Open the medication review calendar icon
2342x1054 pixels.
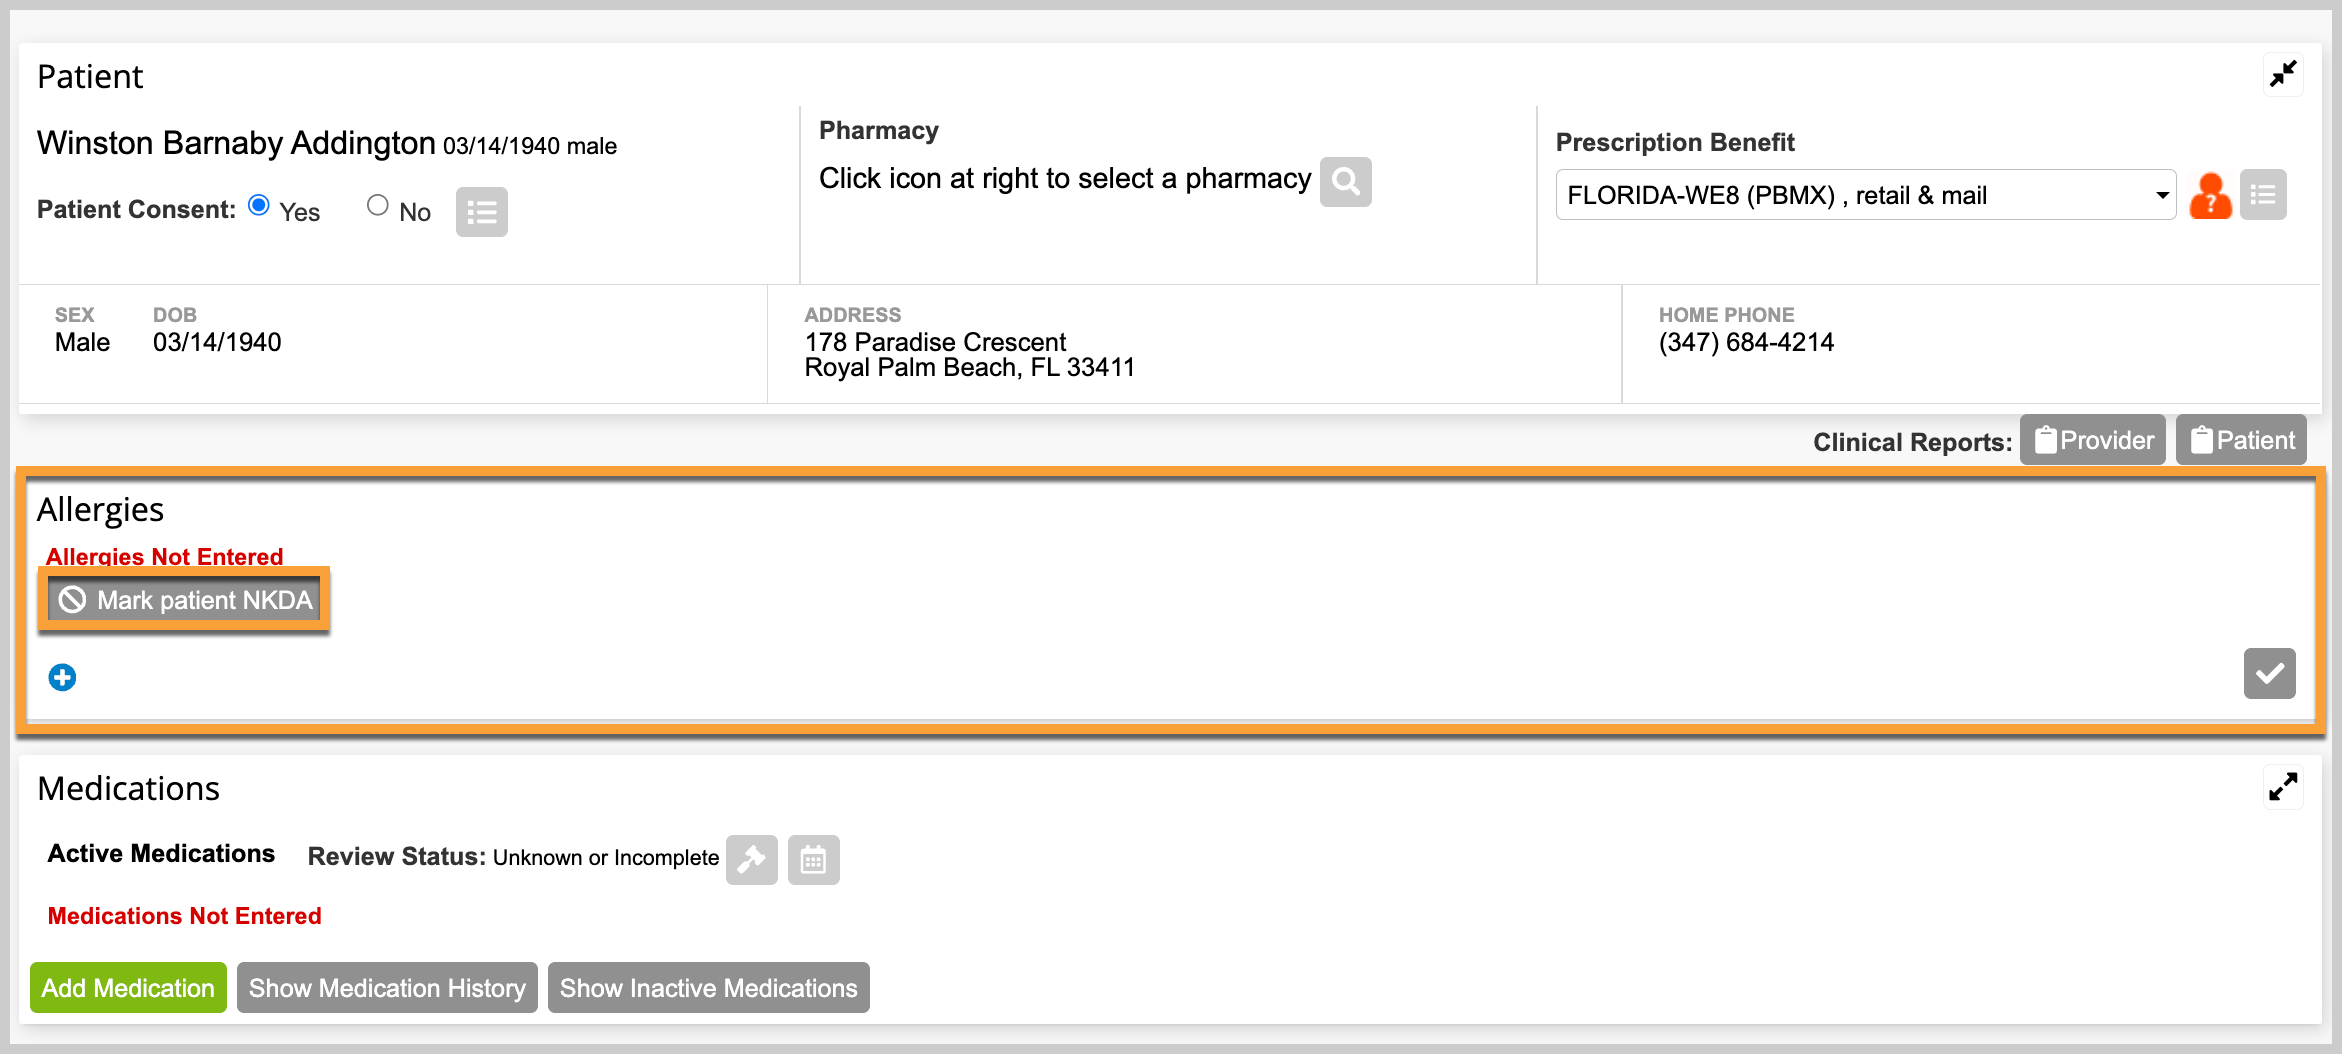point(813,860)
